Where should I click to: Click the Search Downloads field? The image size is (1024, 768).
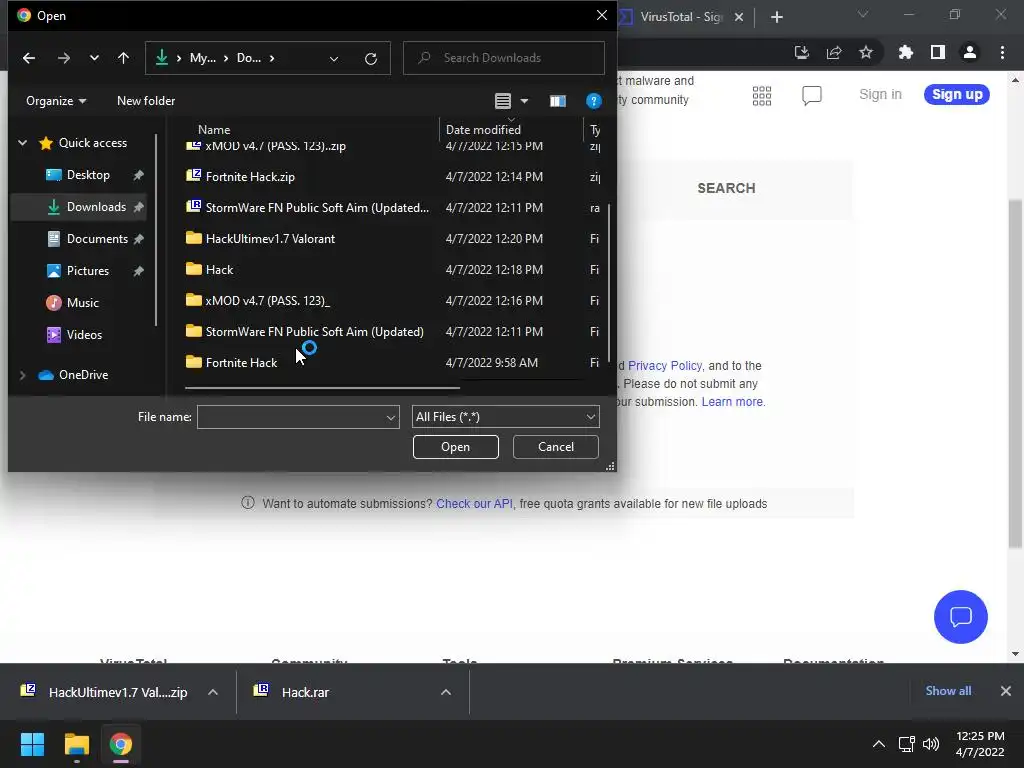tap(504, 58)
